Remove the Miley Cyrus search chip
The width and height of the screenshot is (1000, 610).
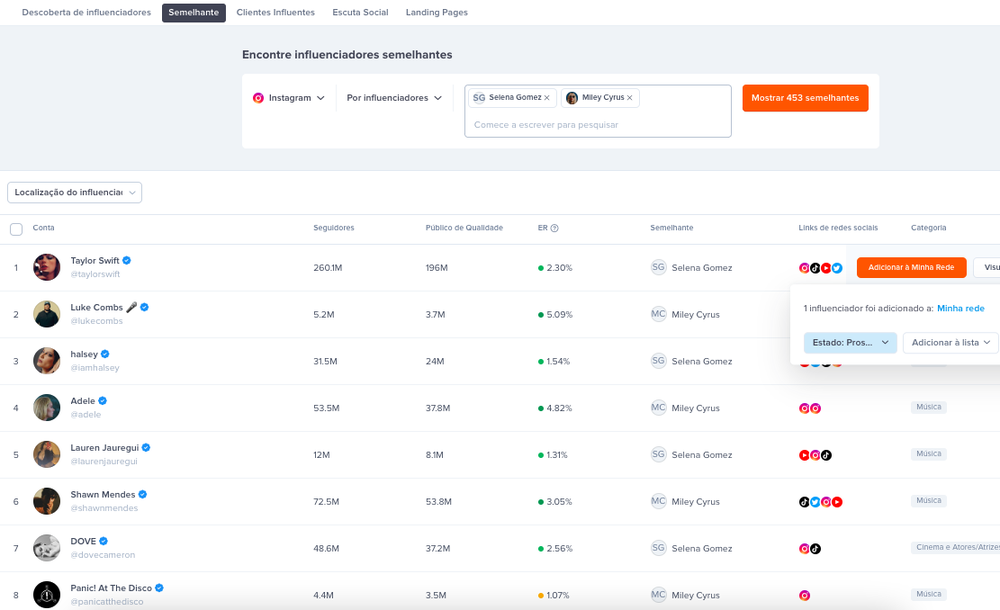629,98
